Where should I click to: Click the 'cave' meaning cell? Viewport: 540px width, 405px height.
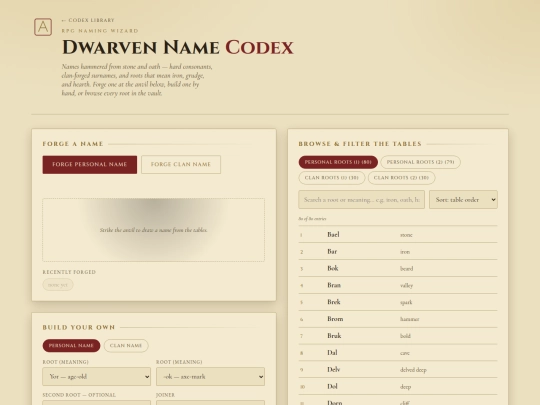[405, 353]
